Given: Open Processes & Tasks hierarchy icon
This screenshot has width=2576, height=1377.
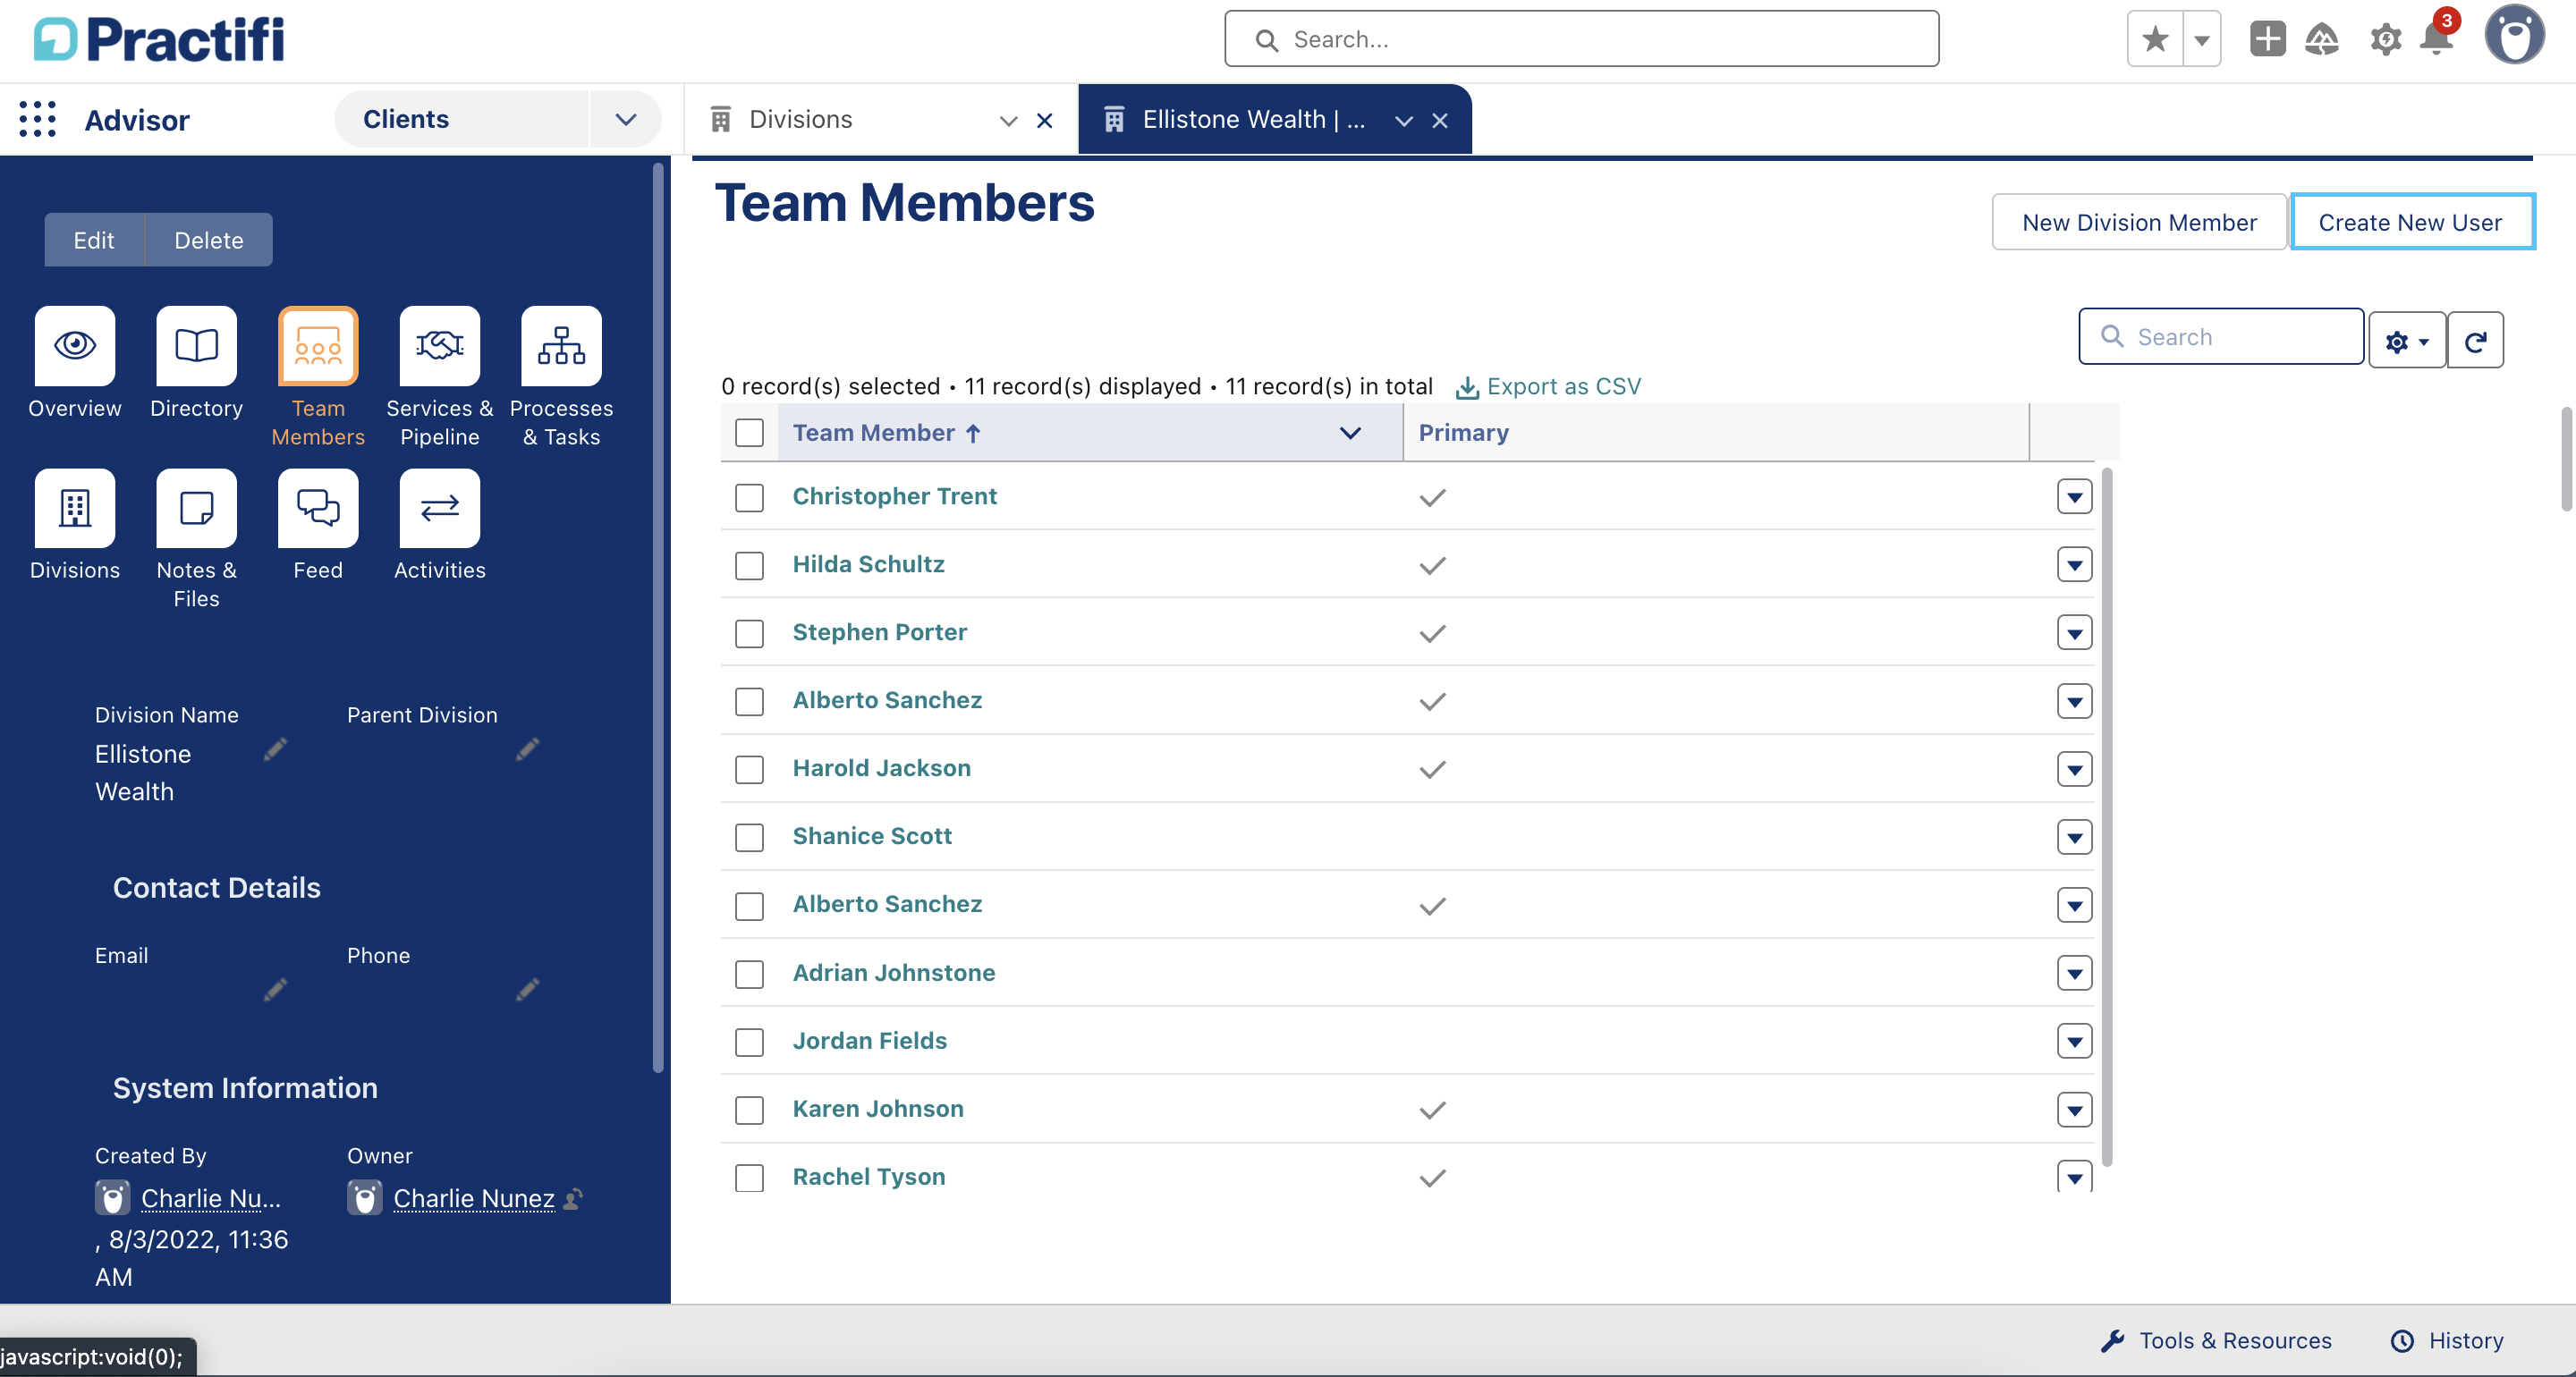Looking at the screenshot, I should [x=561, y=346].
